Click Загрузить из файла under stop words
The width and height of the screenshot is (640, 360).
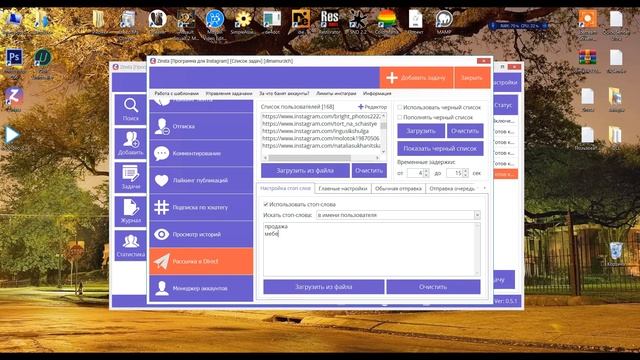(x=324, y=287)
